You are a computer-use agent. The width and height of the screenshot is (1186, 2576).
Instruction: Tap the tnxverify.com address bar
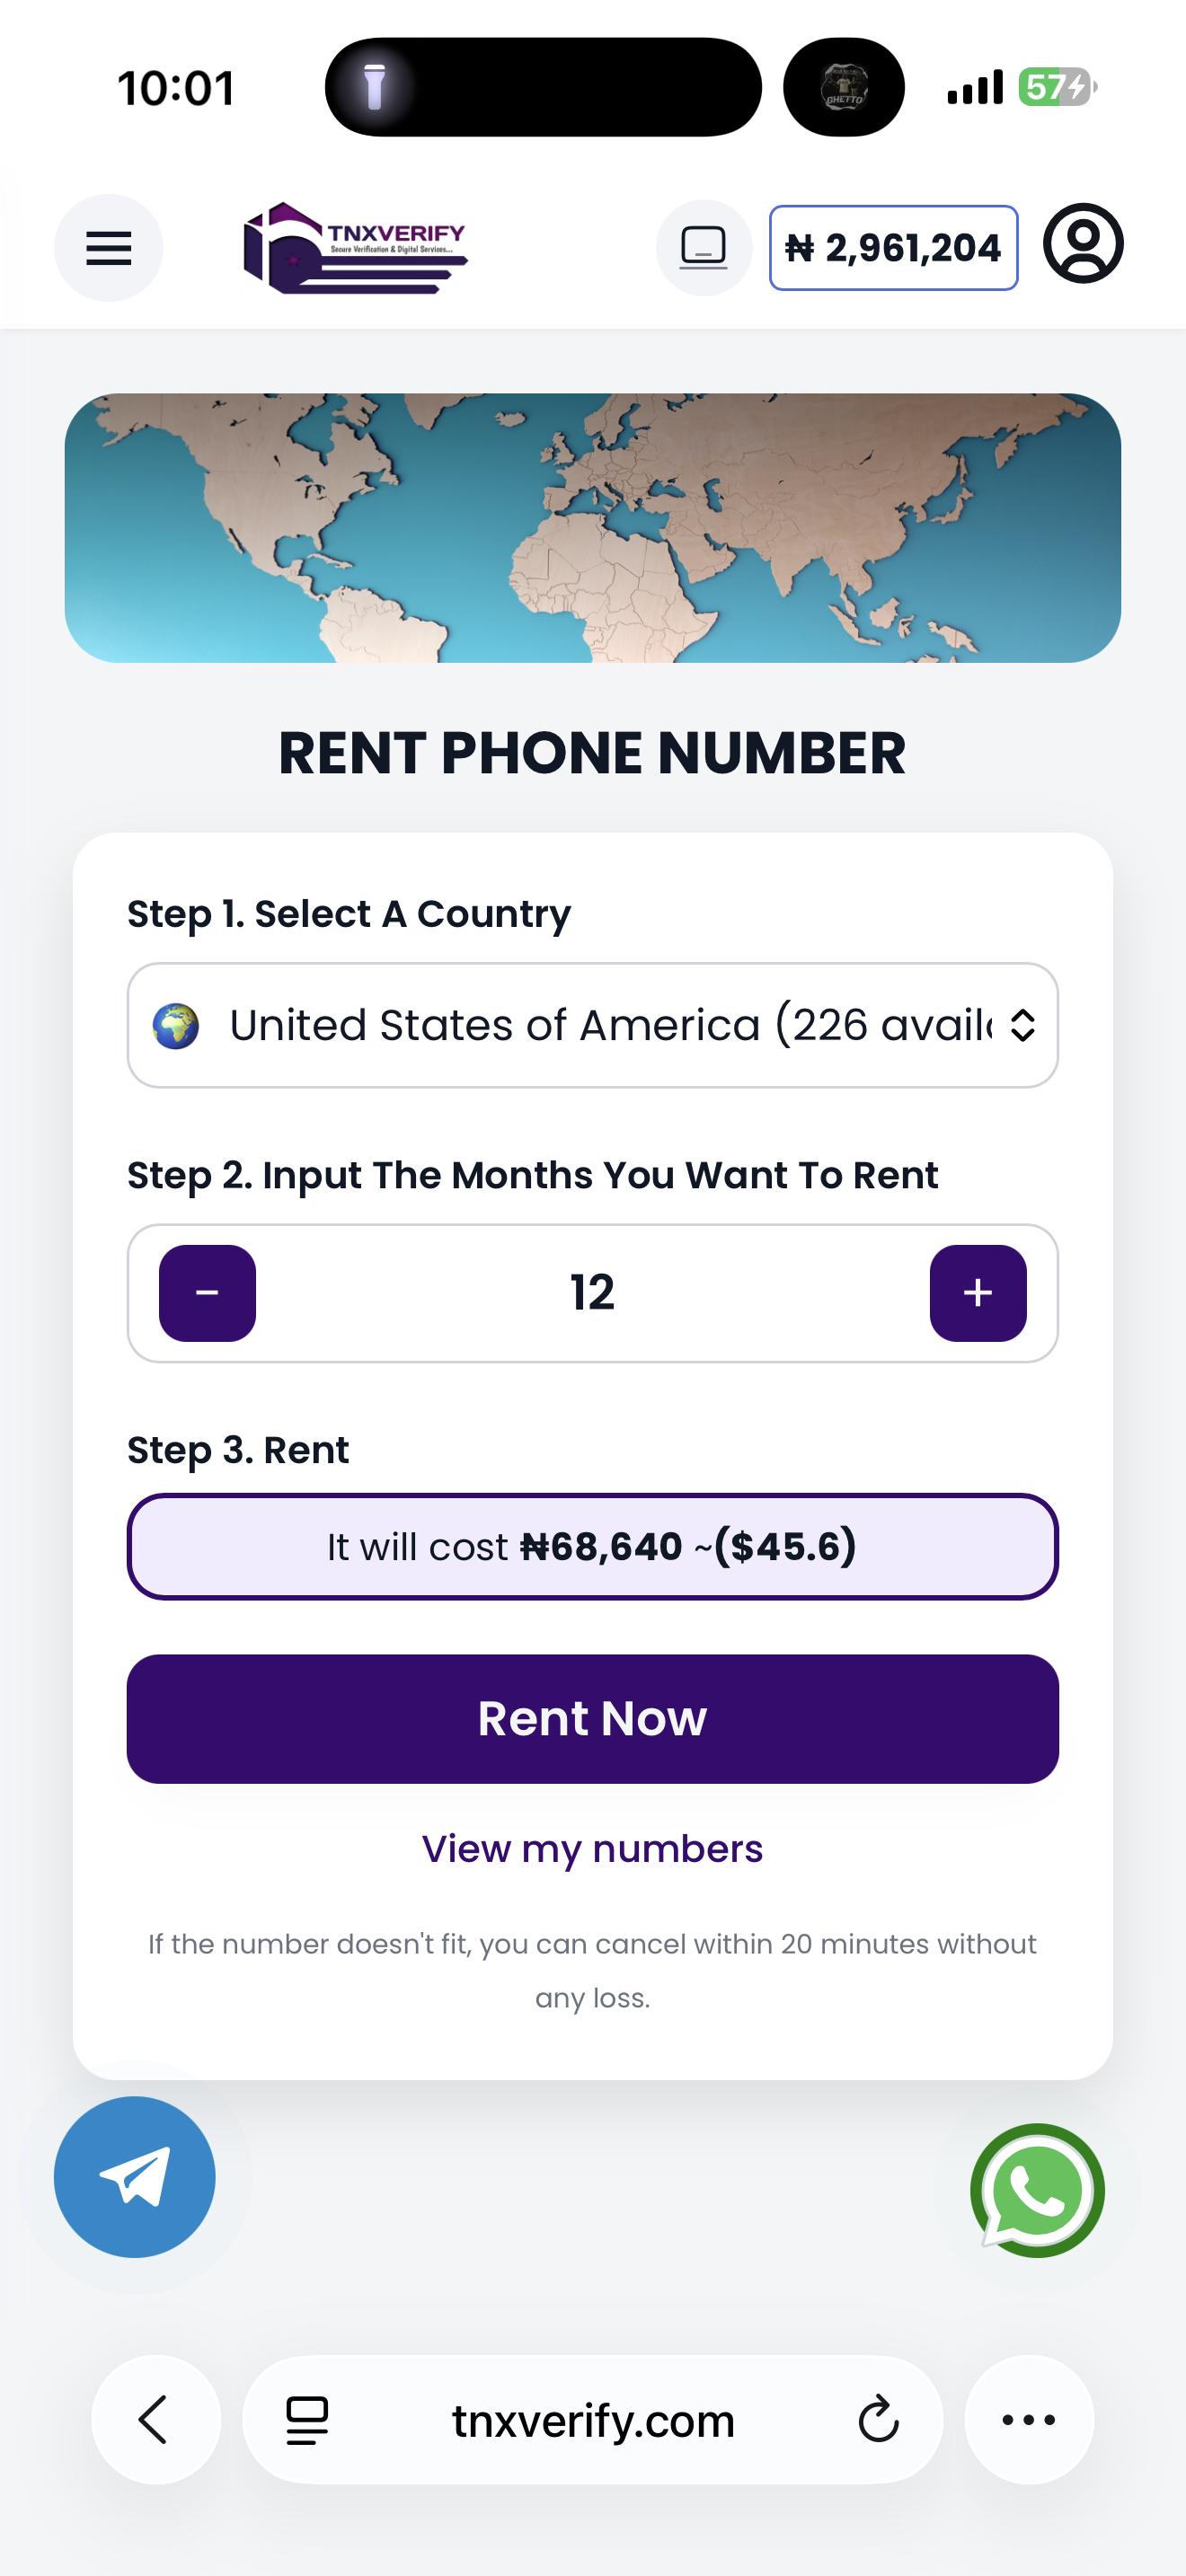[592, 2421]
